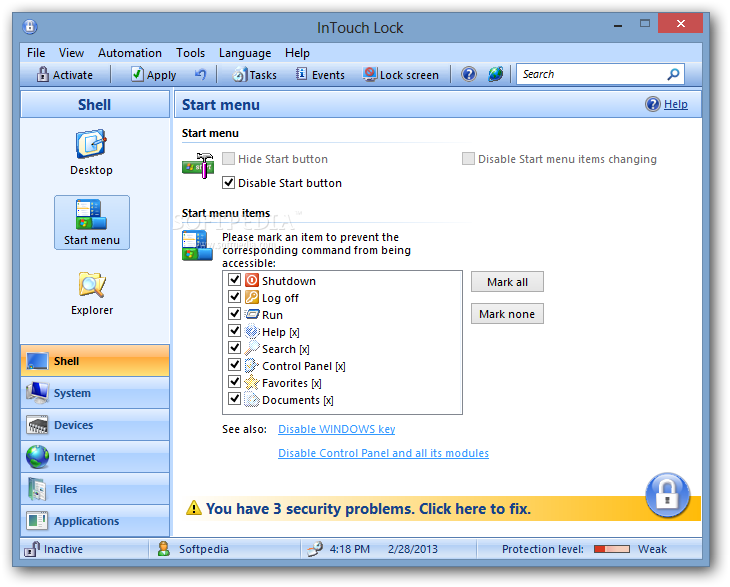Viewport: 730px width, 587px height.
Task: Open the Tools menu
Action: (x=190, y=53)
